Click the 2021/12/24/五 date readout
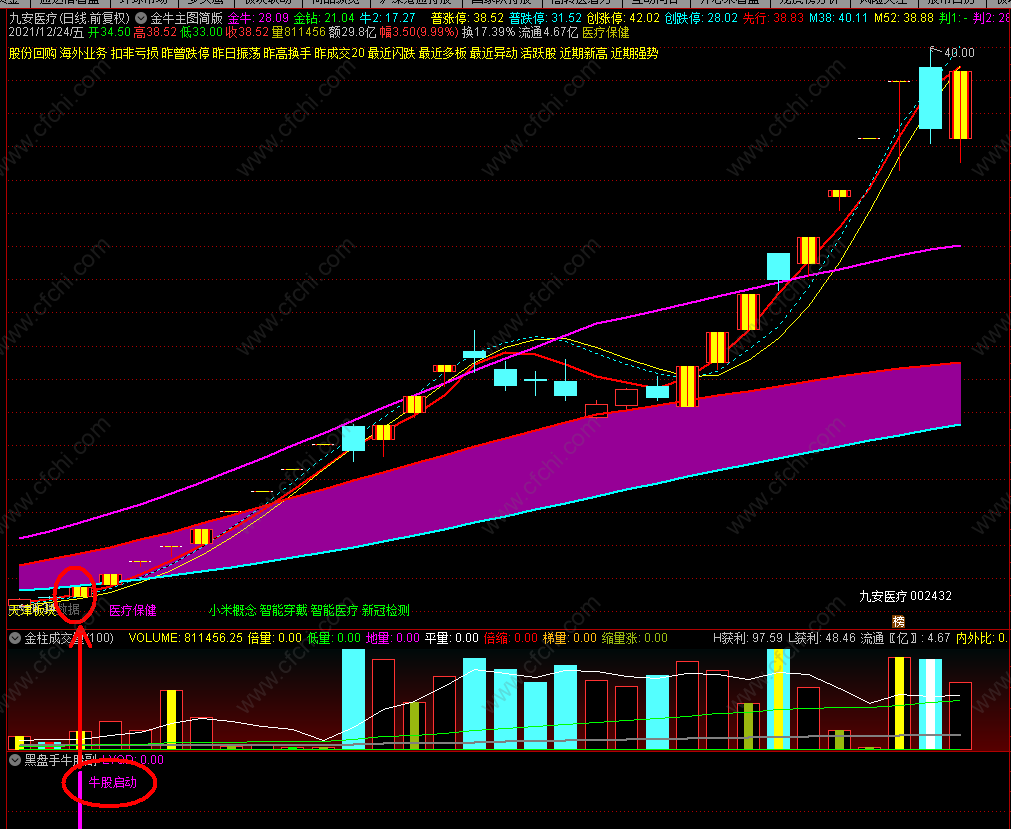 pos(46,32)
